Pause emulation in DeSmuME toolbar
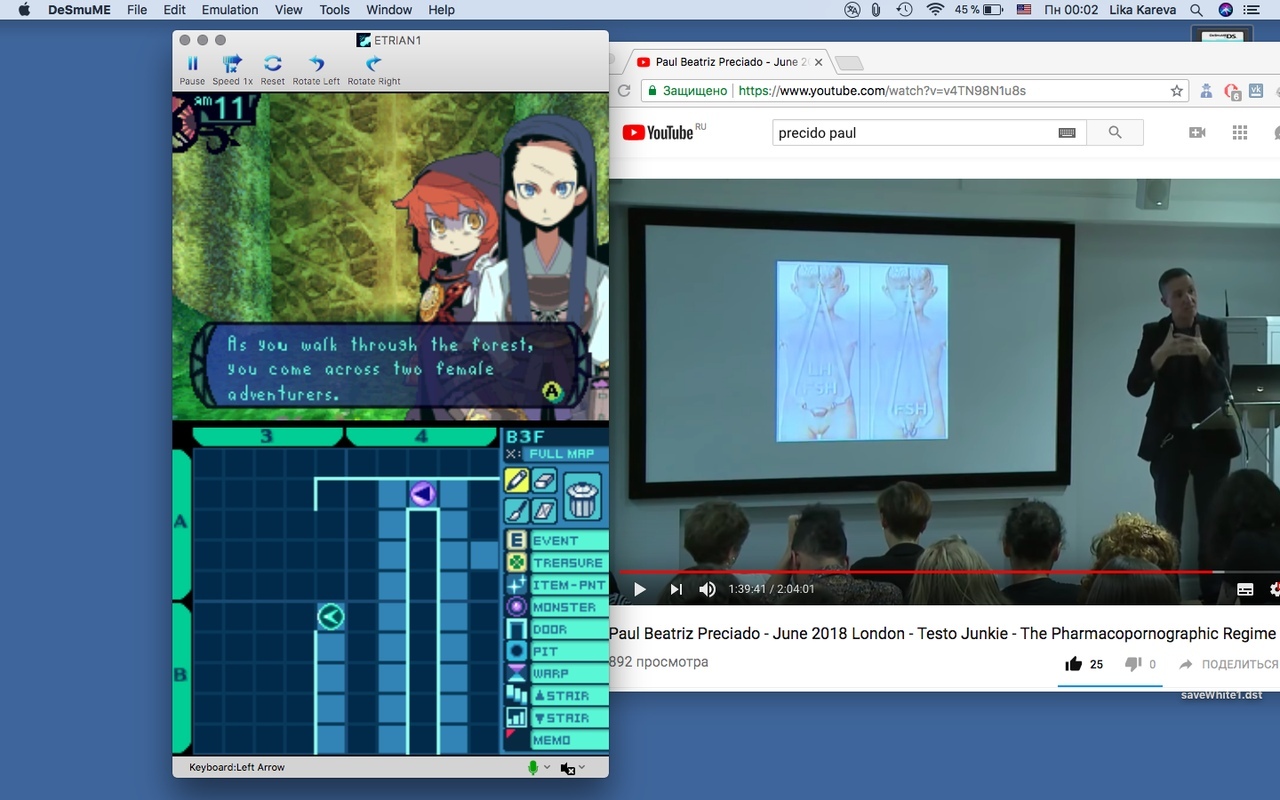The height and width of the screenshot is (800, 1280). point(192,69)
